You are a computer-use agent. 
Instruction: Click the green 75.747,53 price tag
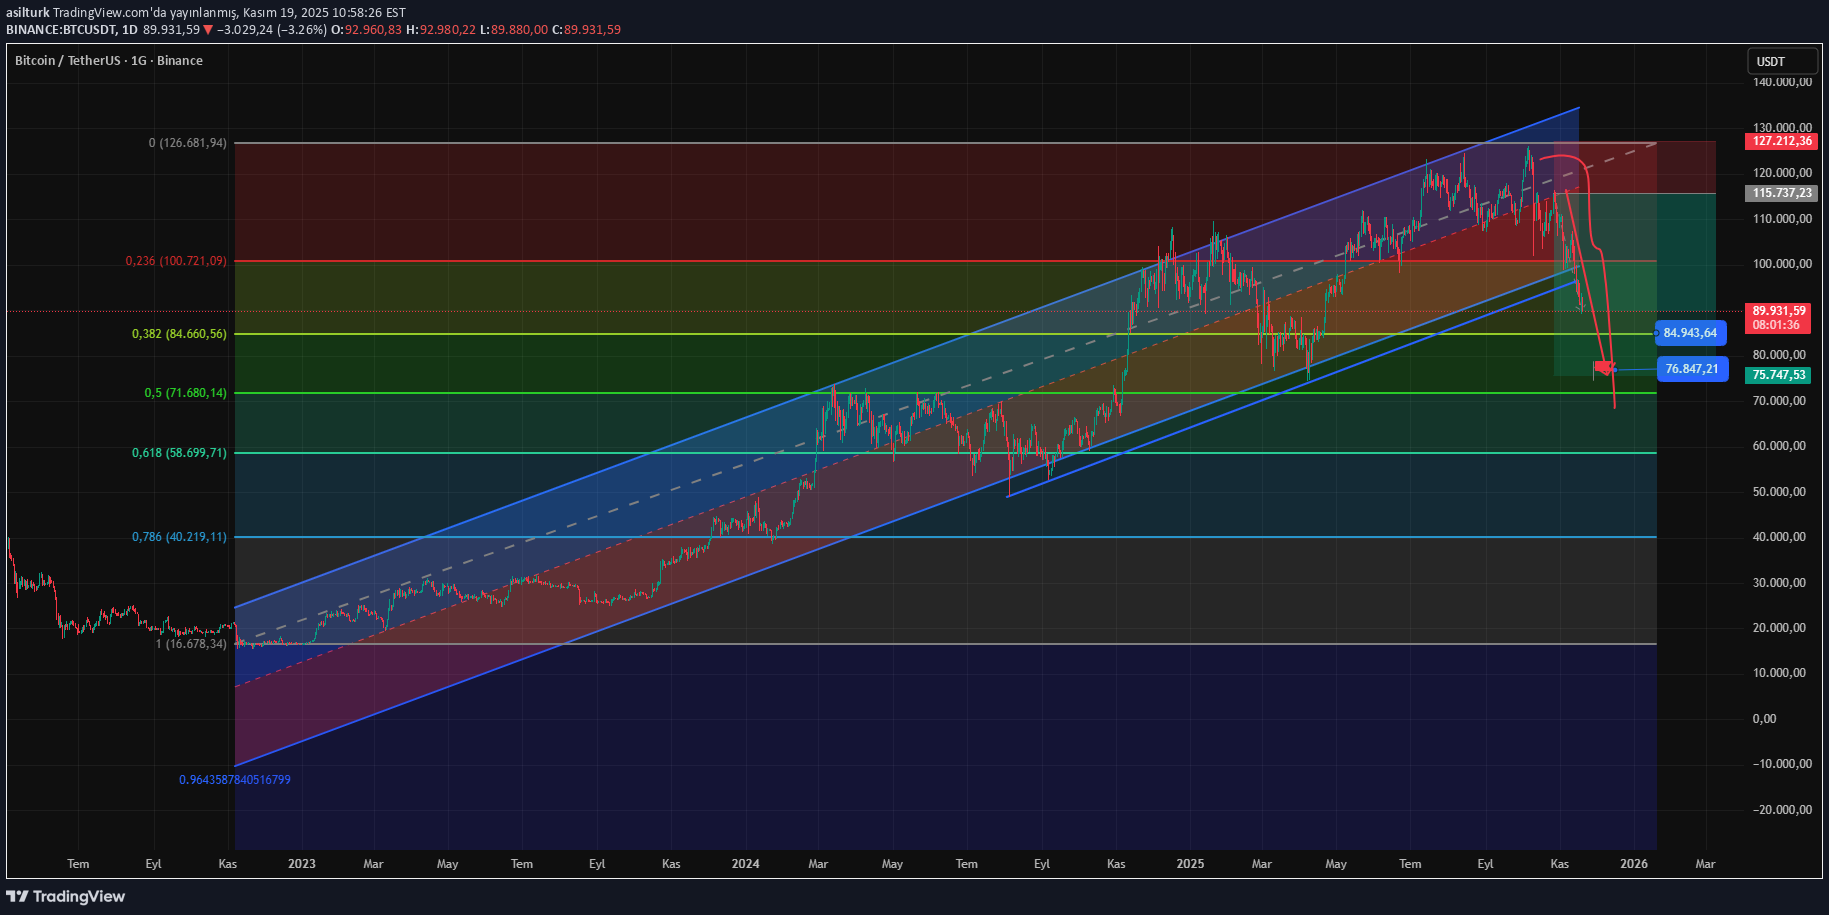tap(1779, 375)
